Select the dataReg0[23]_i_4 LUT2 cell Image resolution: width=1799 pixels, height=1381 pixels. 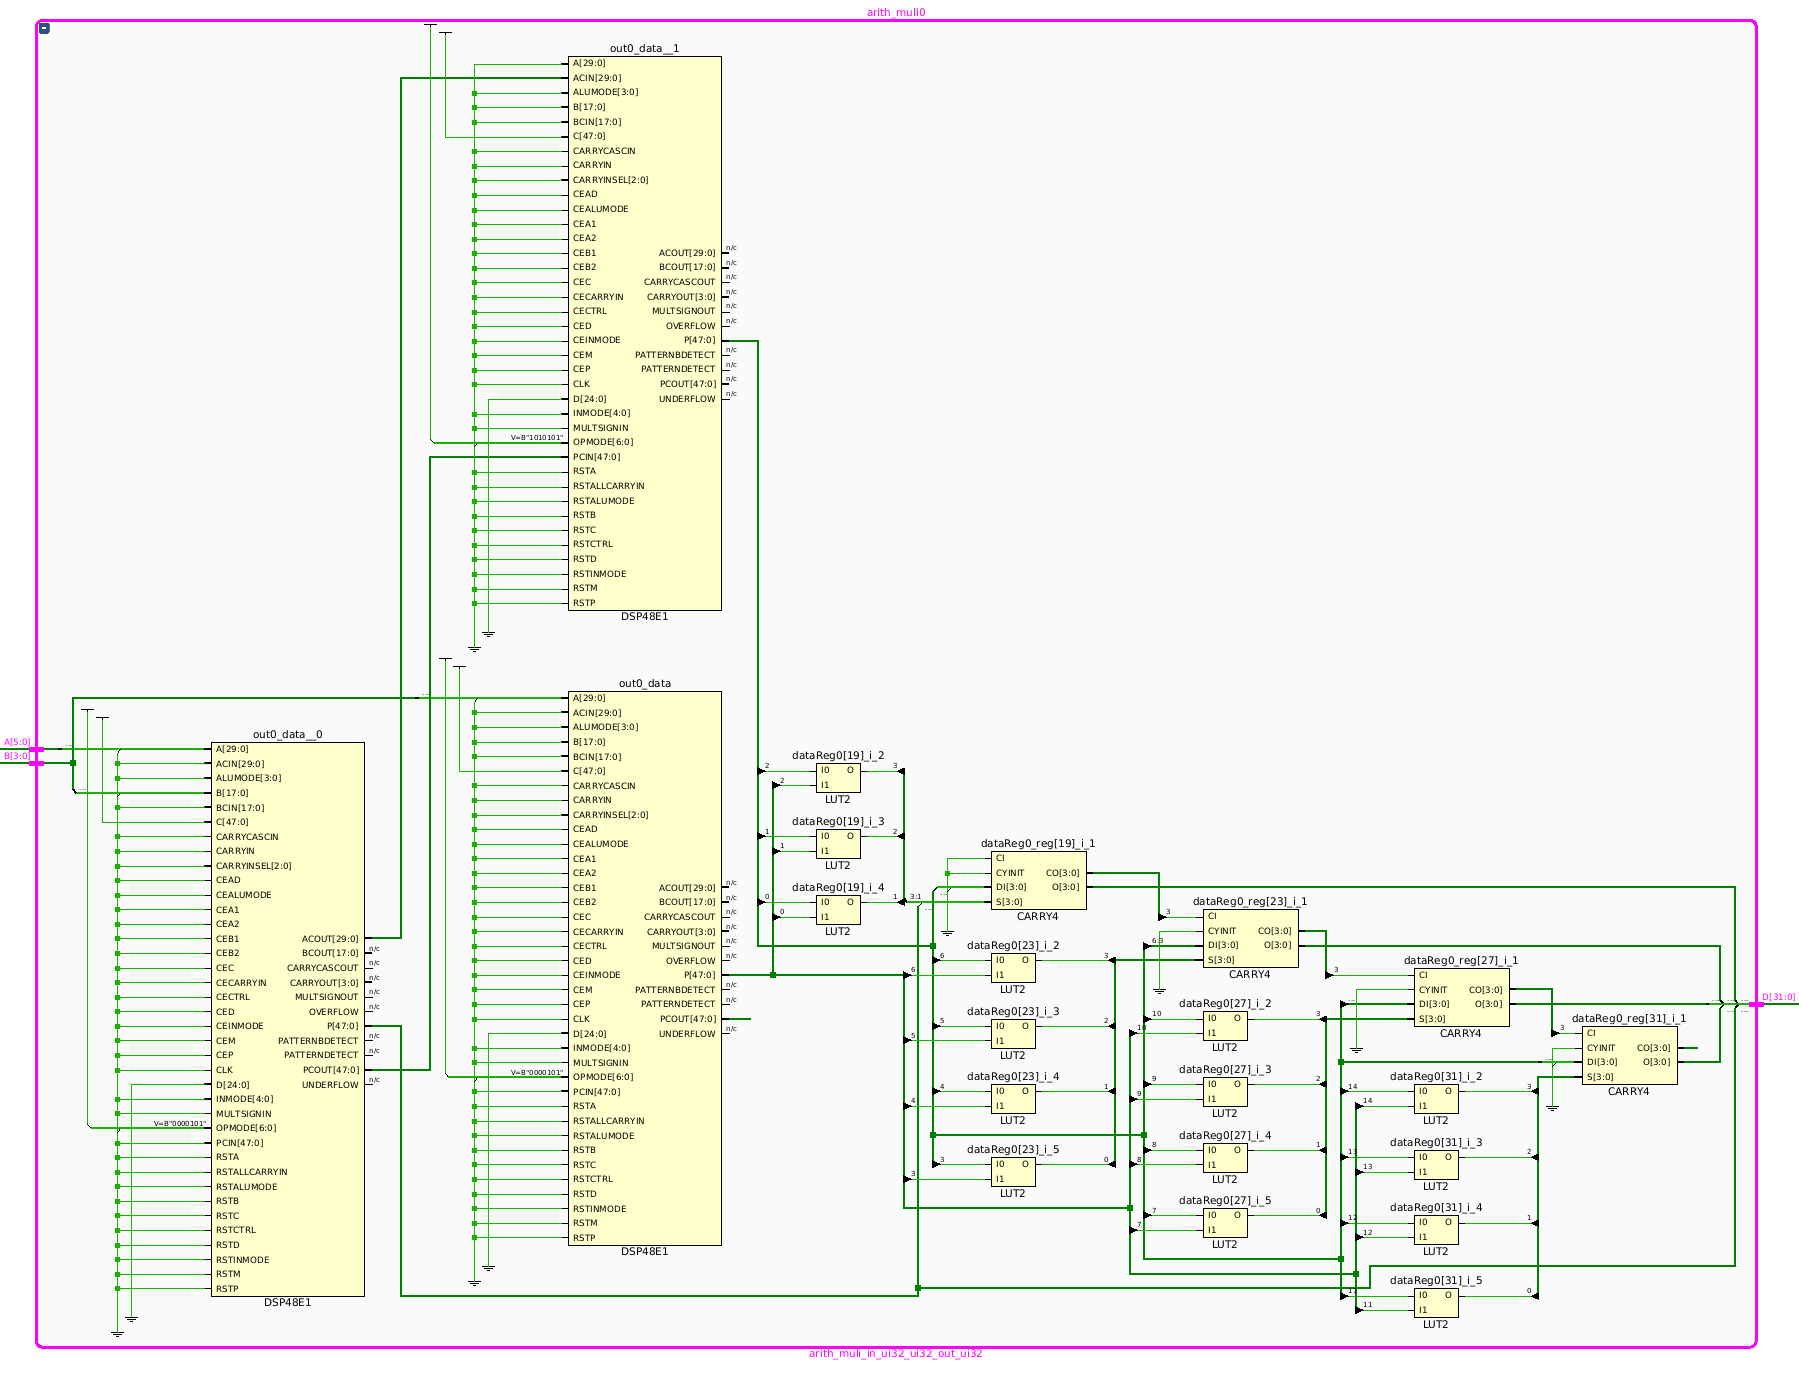pos(1013,1099)
